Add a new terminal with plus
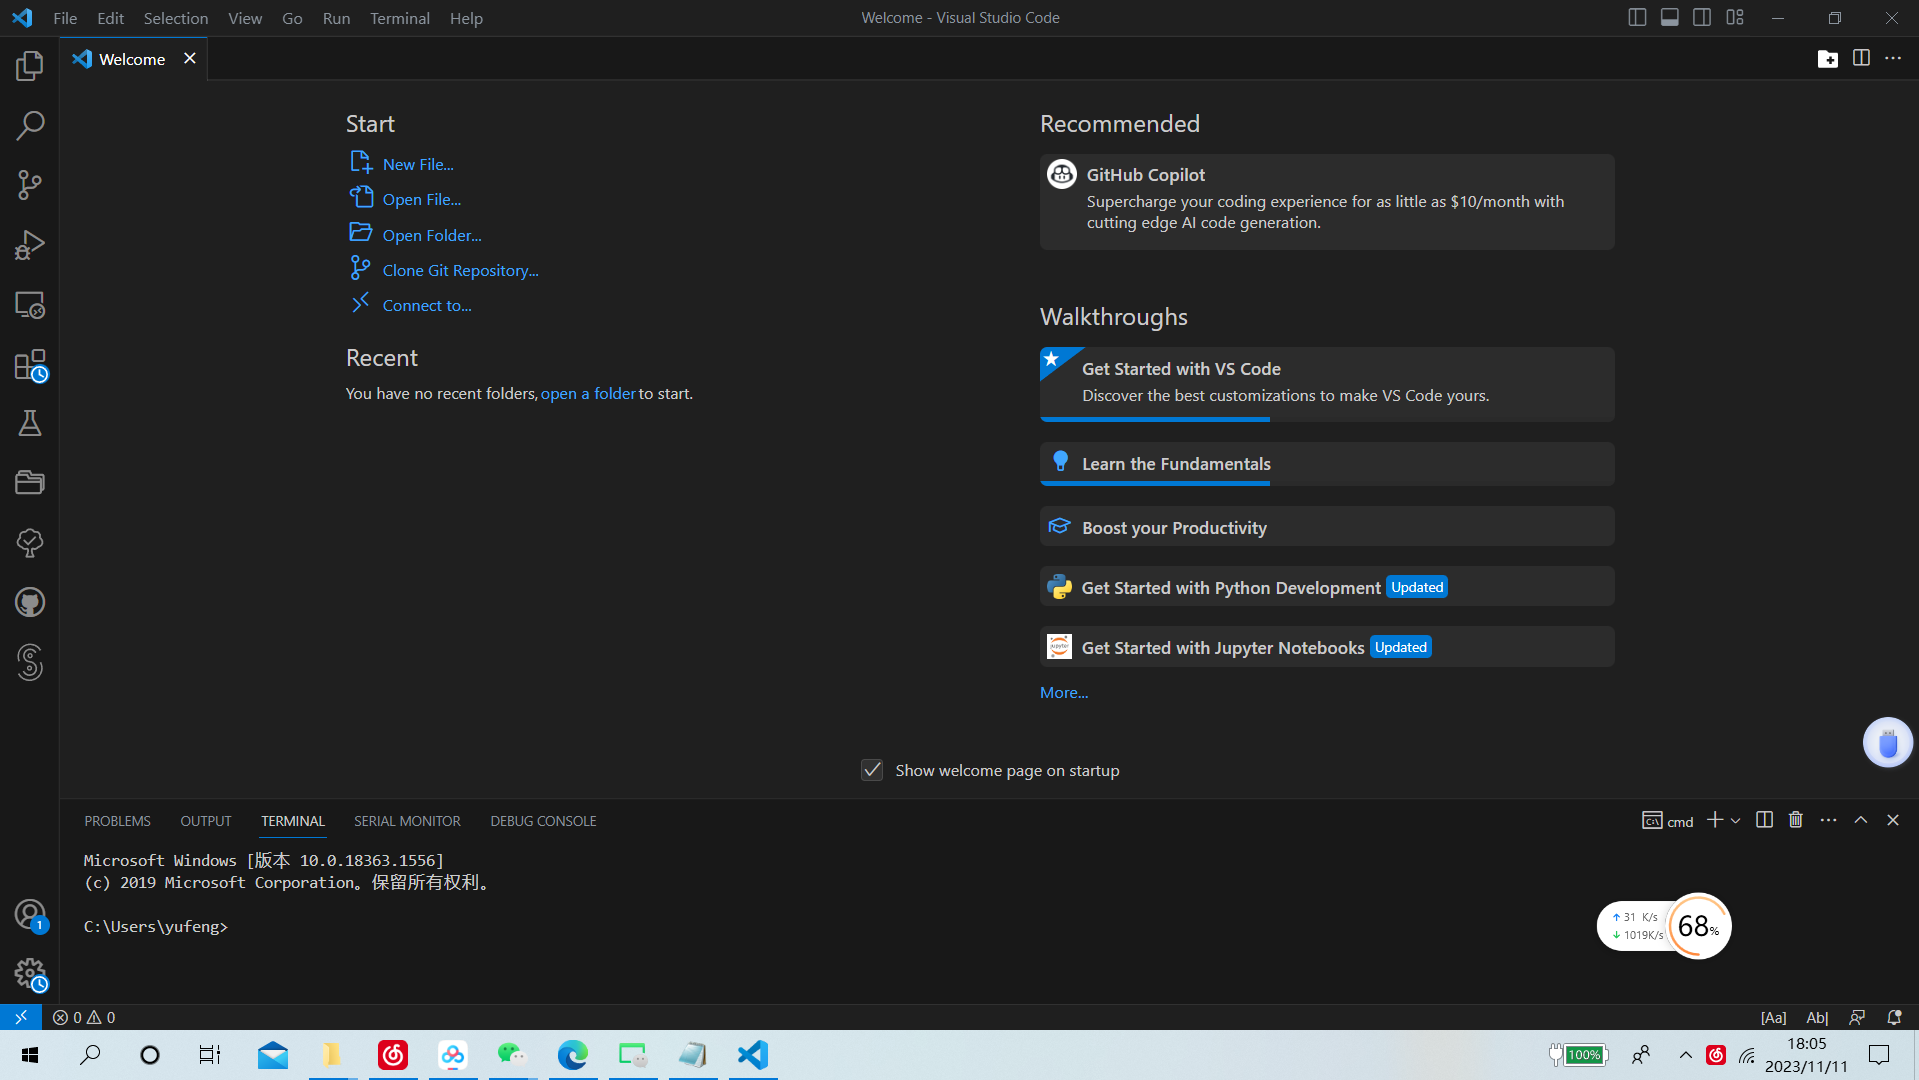 coord(1714,820)
